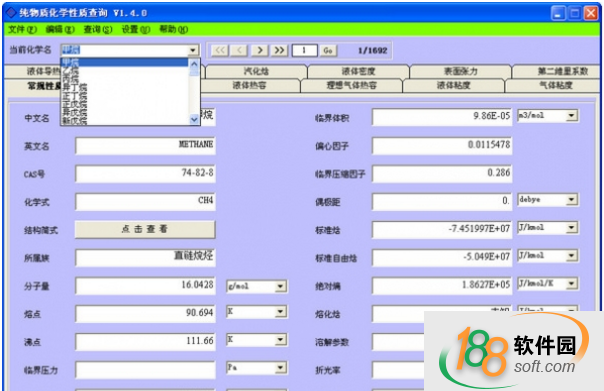Click the 偏心因子 field showing 0.0115478
This screenshot has height=391, width=604.
coord(442,146)
